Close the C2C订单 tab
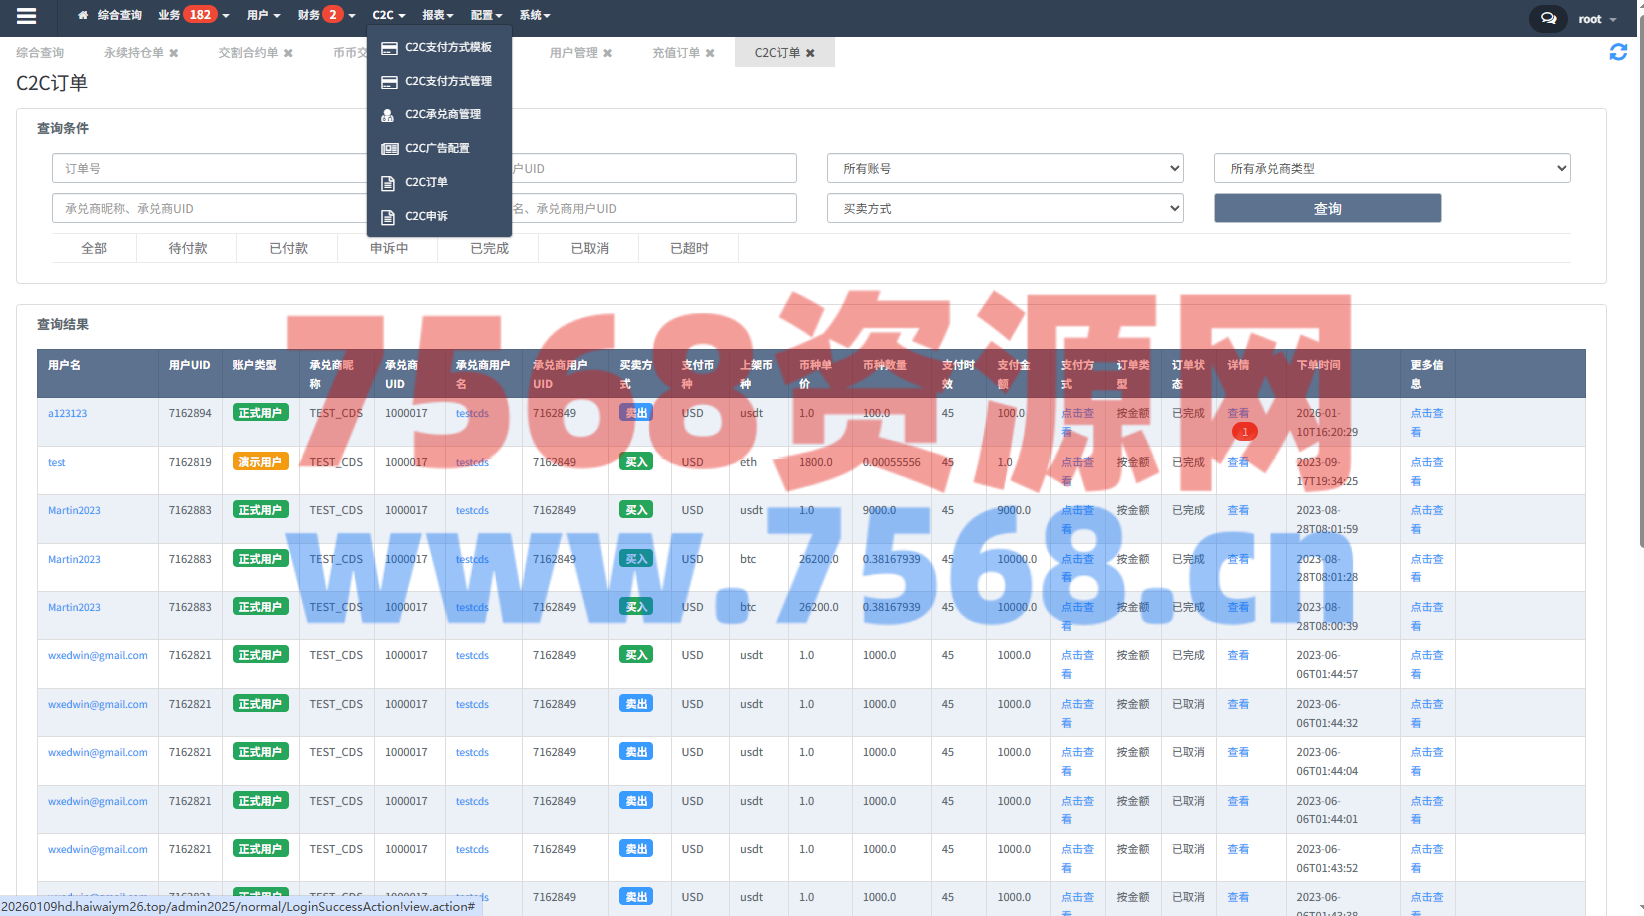This screenshot has height=916, width=1644. coord(810,53)
